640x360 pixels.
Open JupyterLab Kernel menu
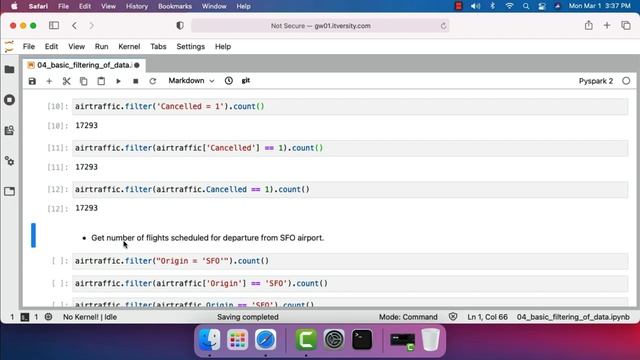click(129, 47)
